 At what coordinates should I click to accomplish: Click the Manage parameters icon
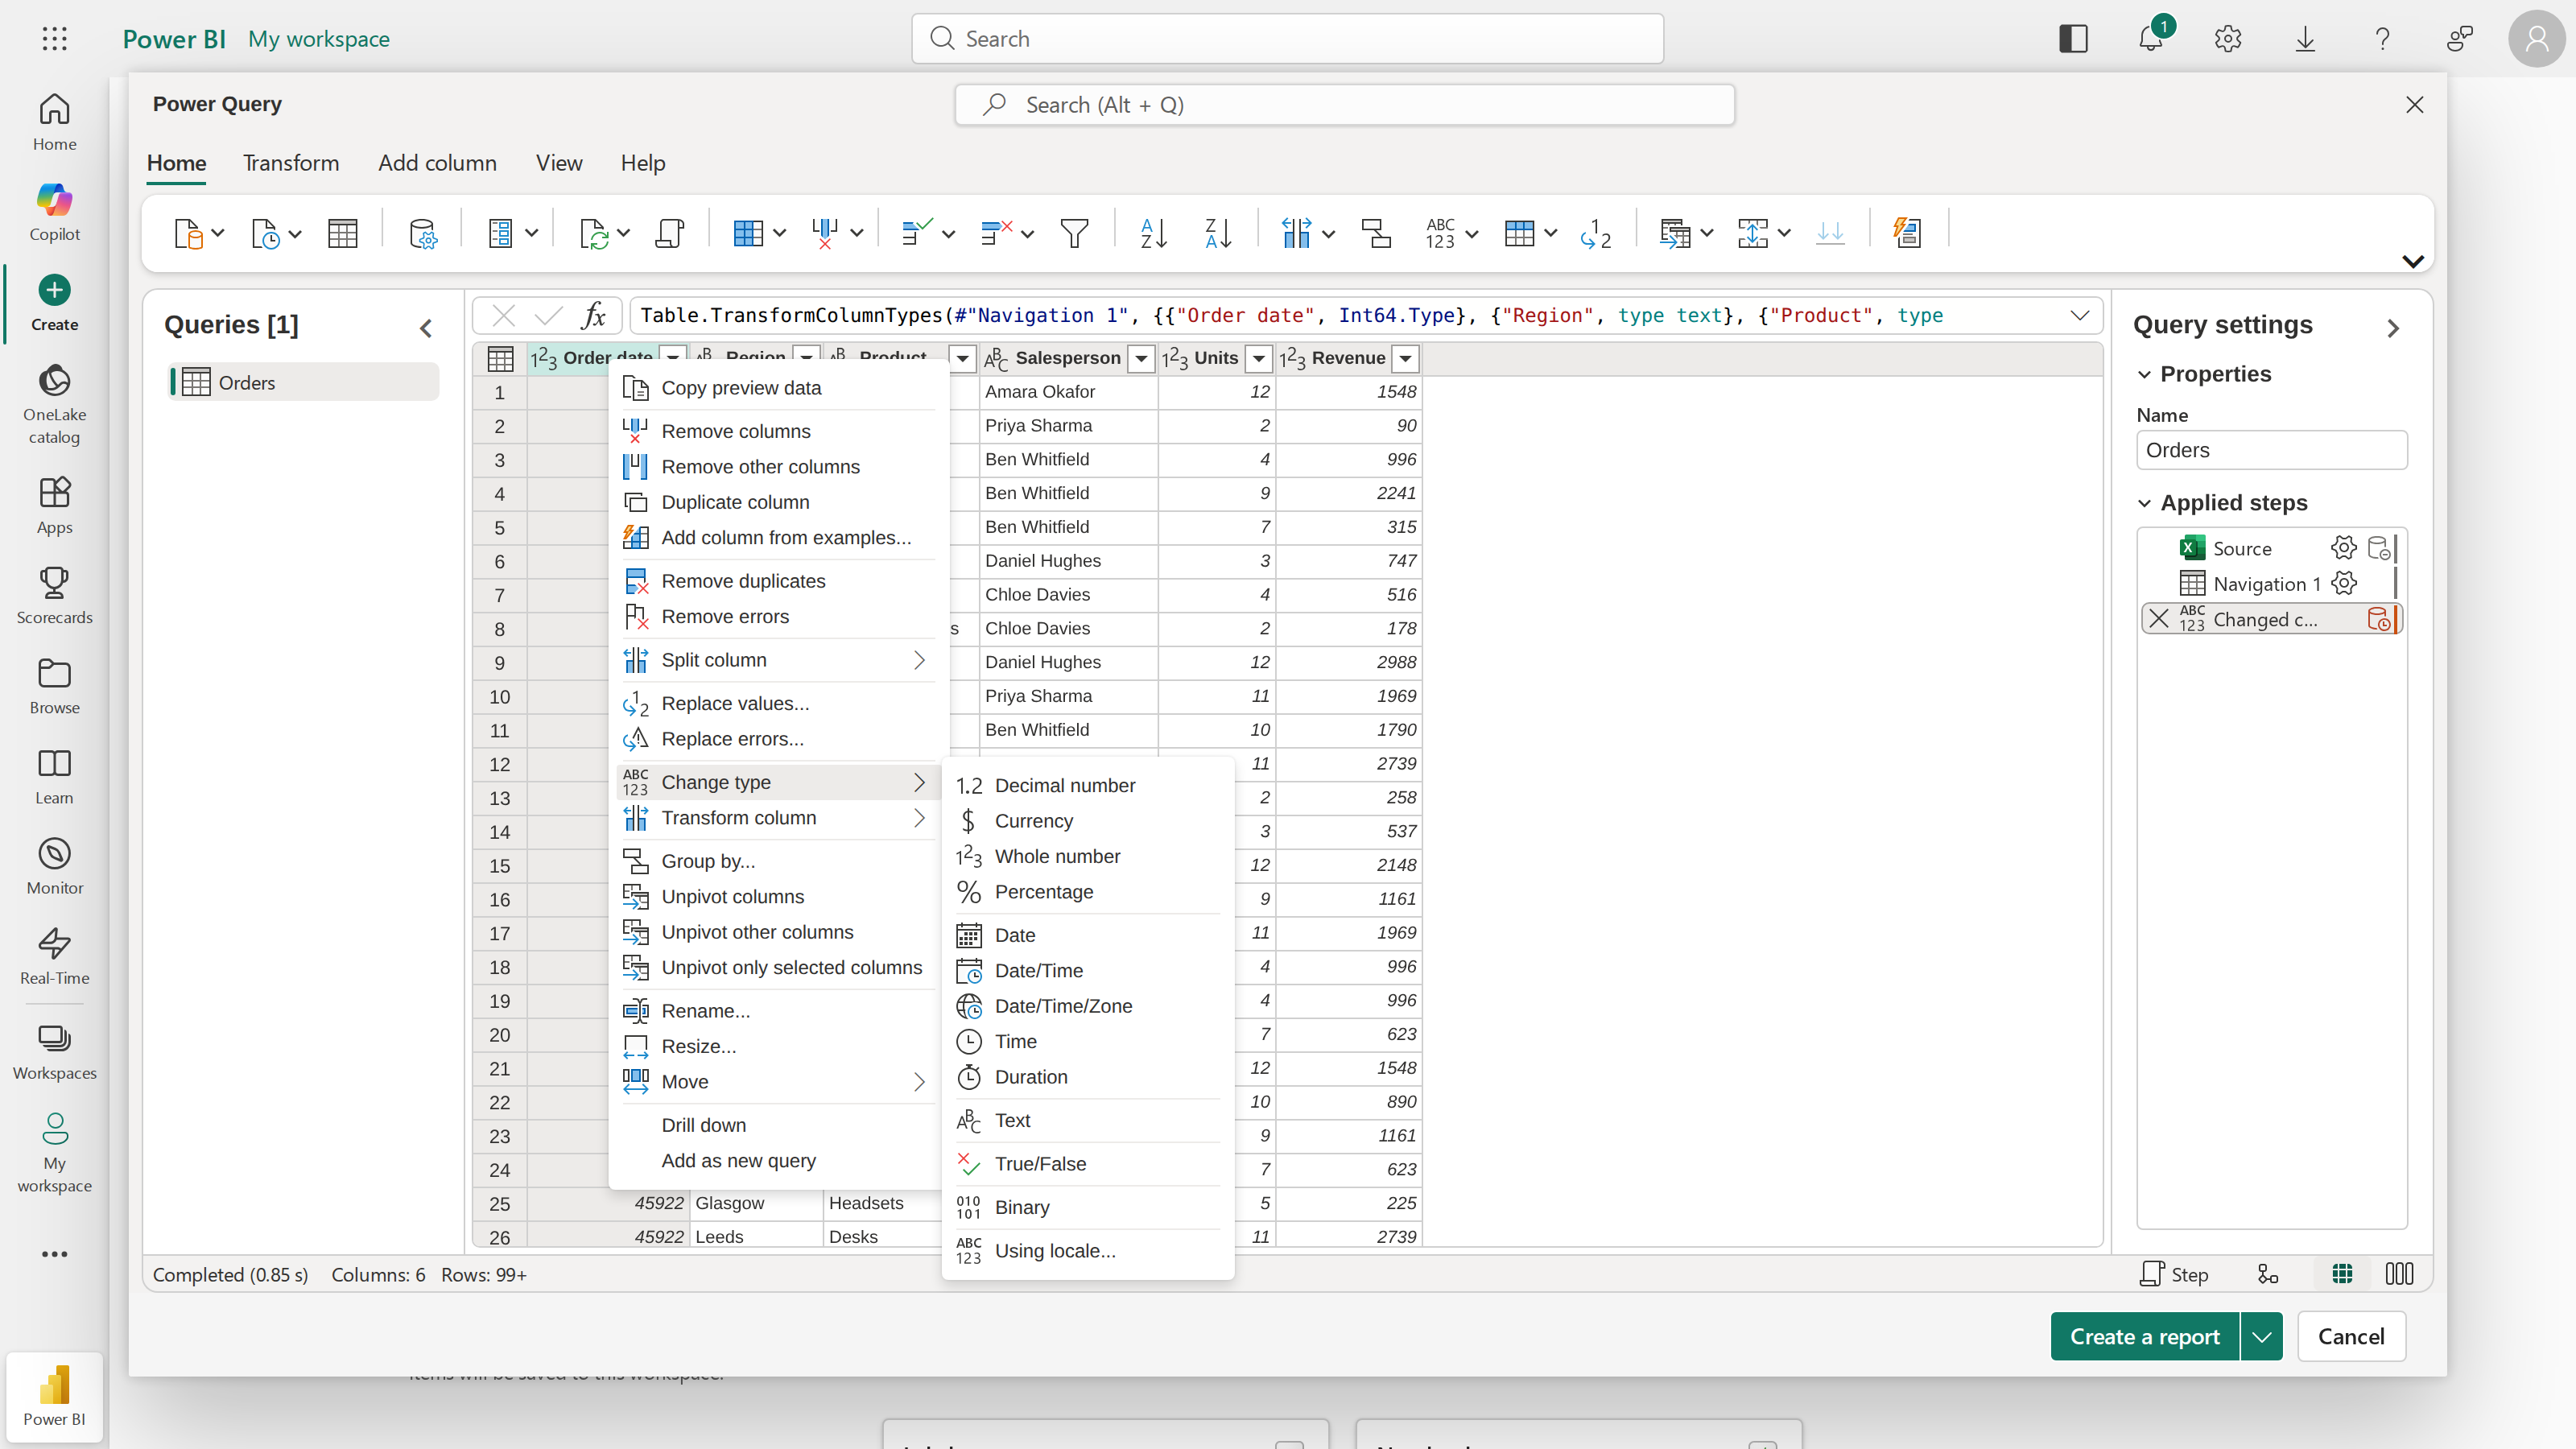click(500, 233)
